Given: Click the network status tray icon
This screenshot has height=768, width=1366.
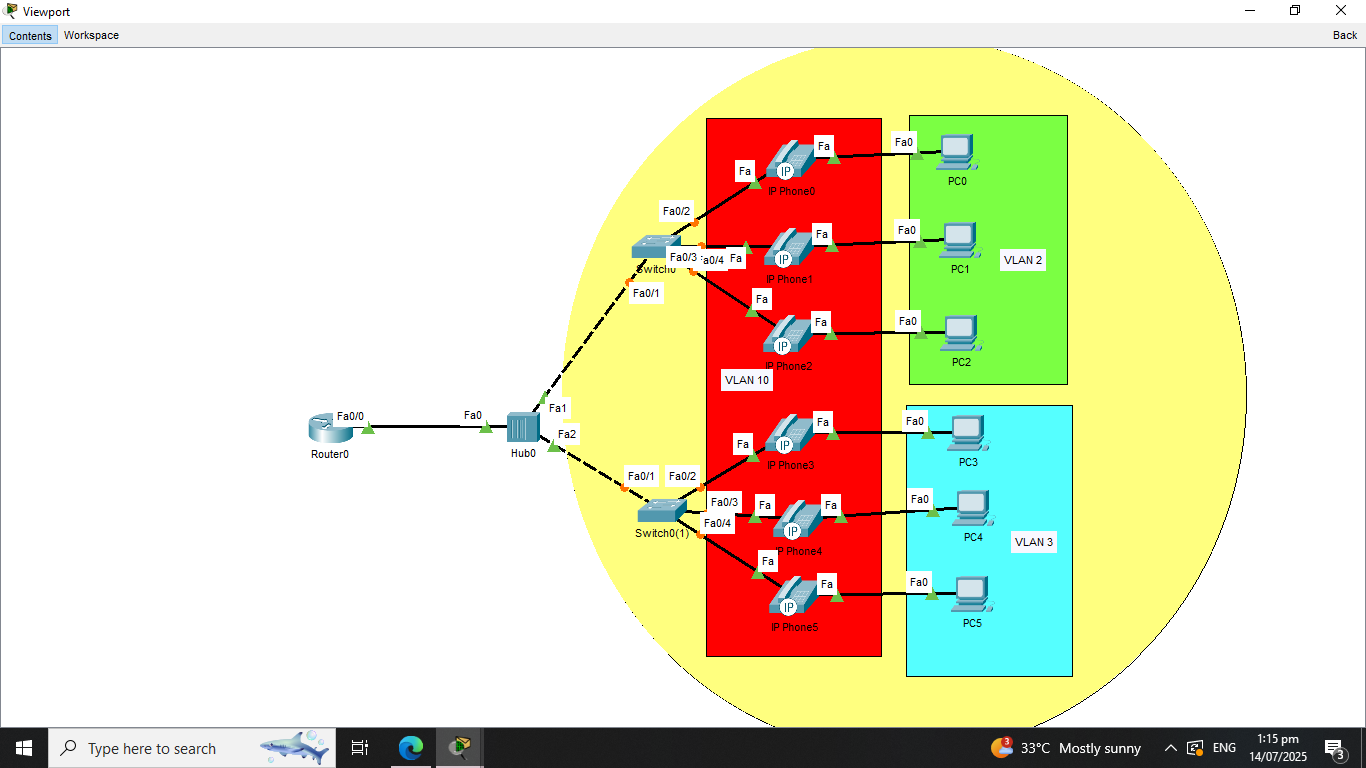Looking at the screenshot, I should pos(1195,748).
